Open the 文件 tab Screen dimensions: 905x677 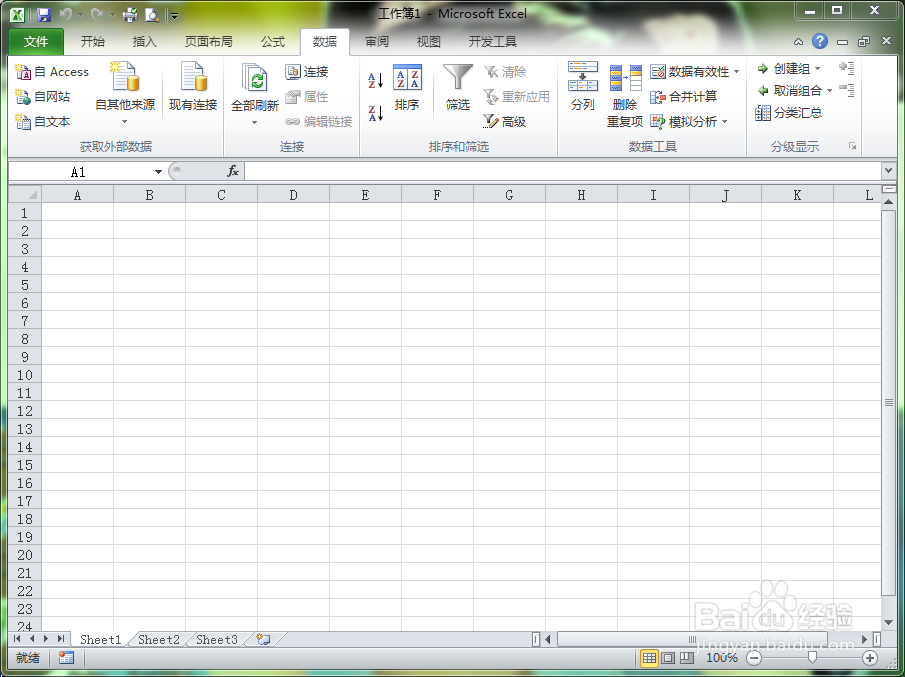(x=36, y=42)
